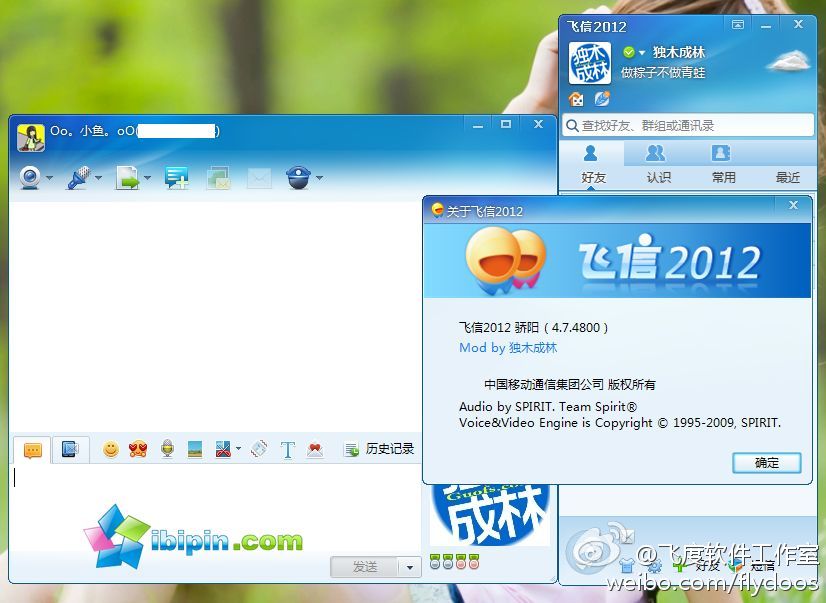Click the greyed envelope icon in chat toolbar
826x603 pixels.
(259, 178)
